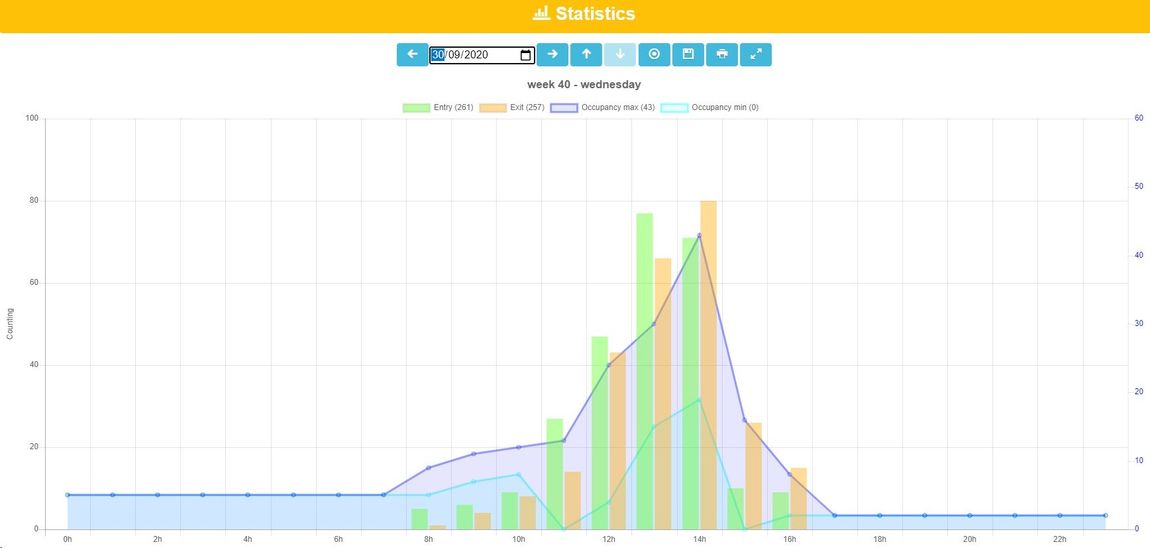Toggle the Occupancy max (43) legend series

tap(603, 108)
